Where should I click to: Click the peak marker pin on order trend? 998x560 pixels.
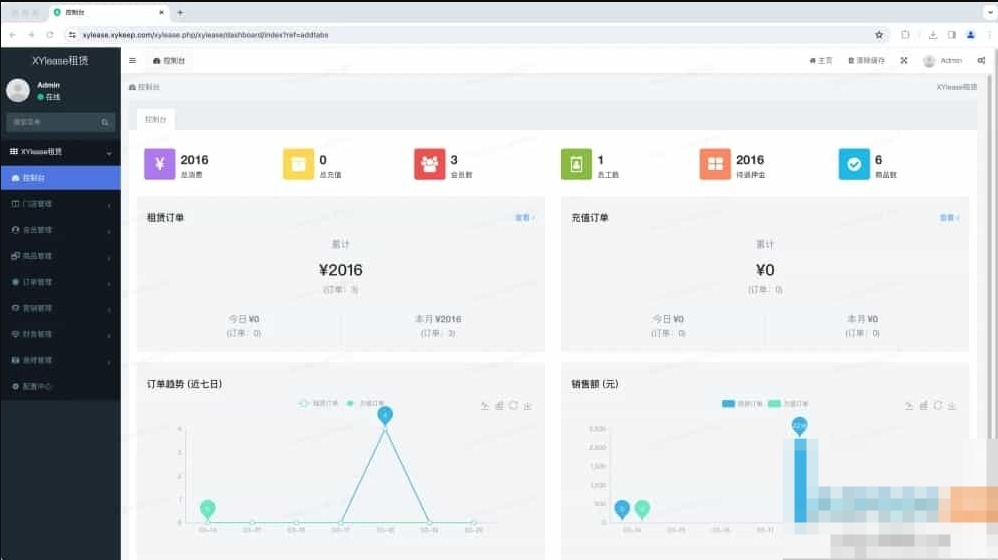pos(385,416)
